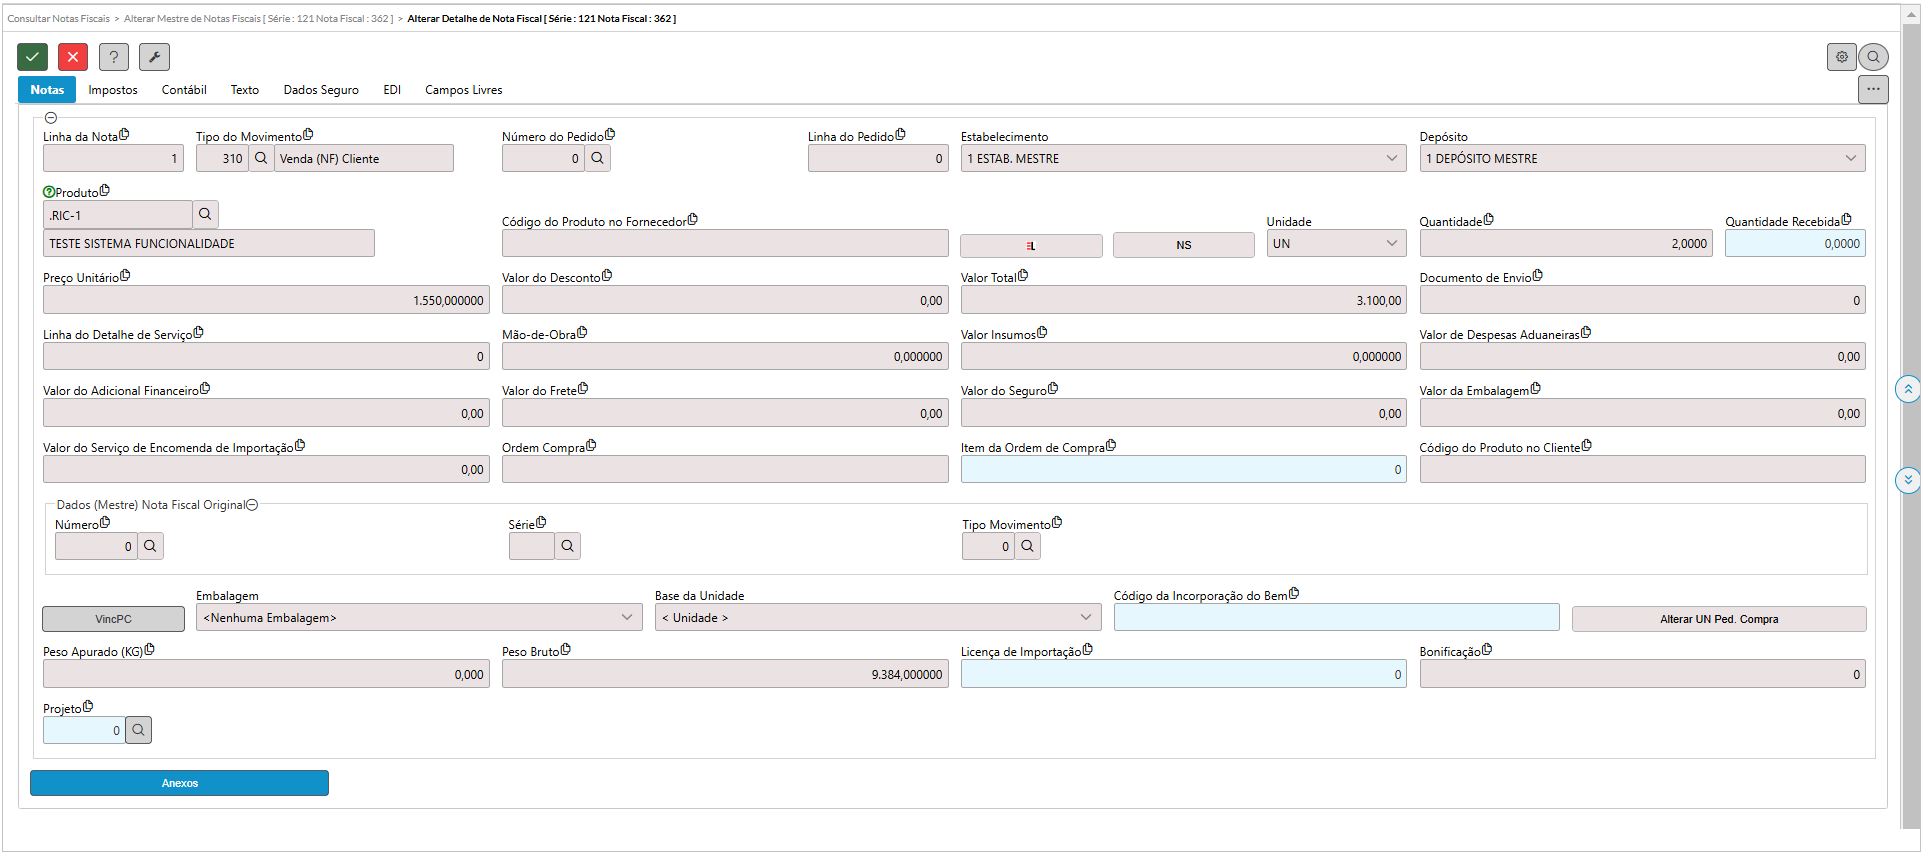Click the green confirm checkmark button
This screenshot has width=1925, height=855.
click(32, 57)
